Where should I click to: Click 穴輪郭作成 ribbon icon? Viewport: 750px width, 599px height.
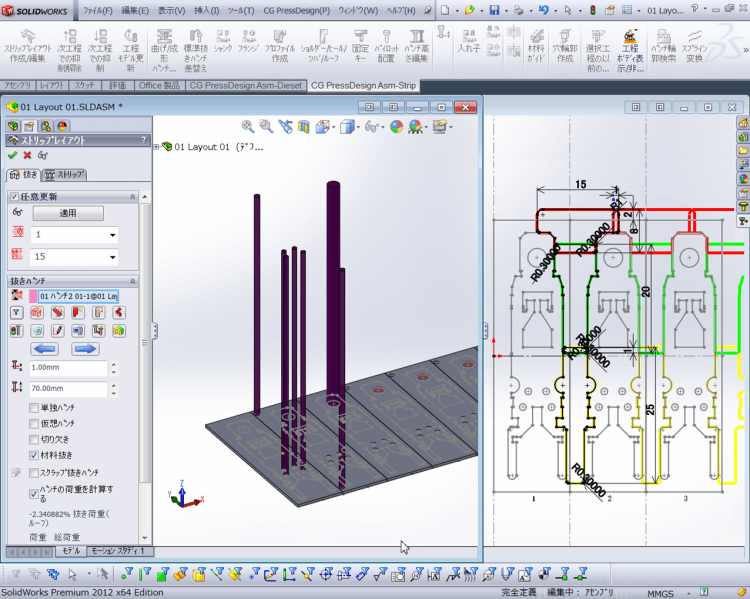[565, 46]
